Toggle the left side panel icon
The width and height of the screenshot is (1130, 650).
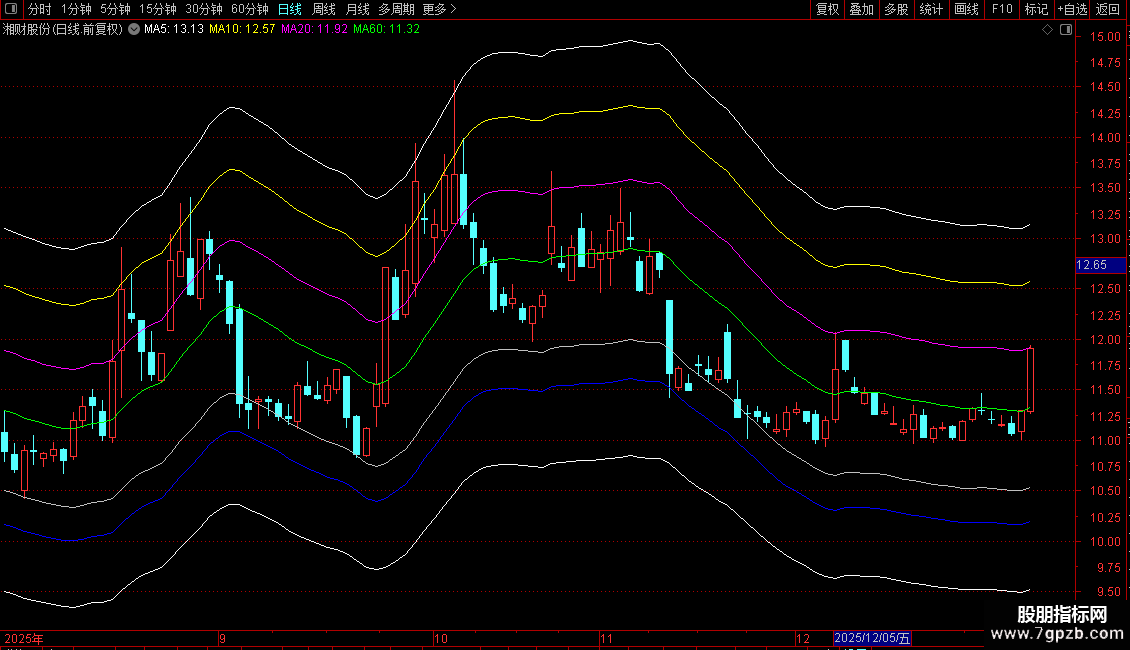tap(11, 9)
